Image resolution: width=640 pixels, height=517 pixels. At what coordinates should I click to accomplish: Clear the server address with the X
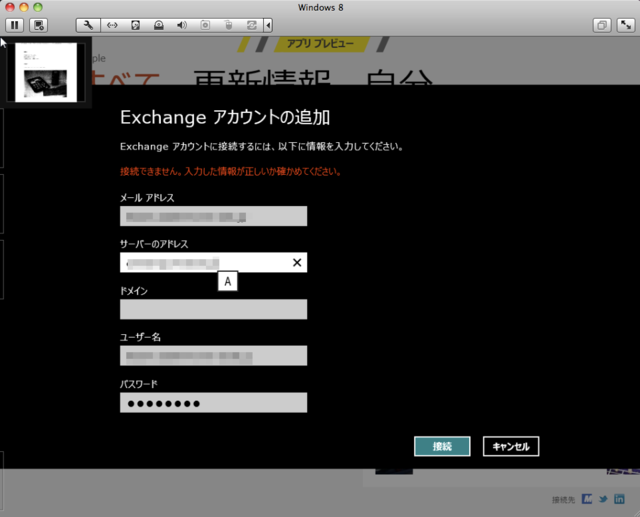[297, 262]
